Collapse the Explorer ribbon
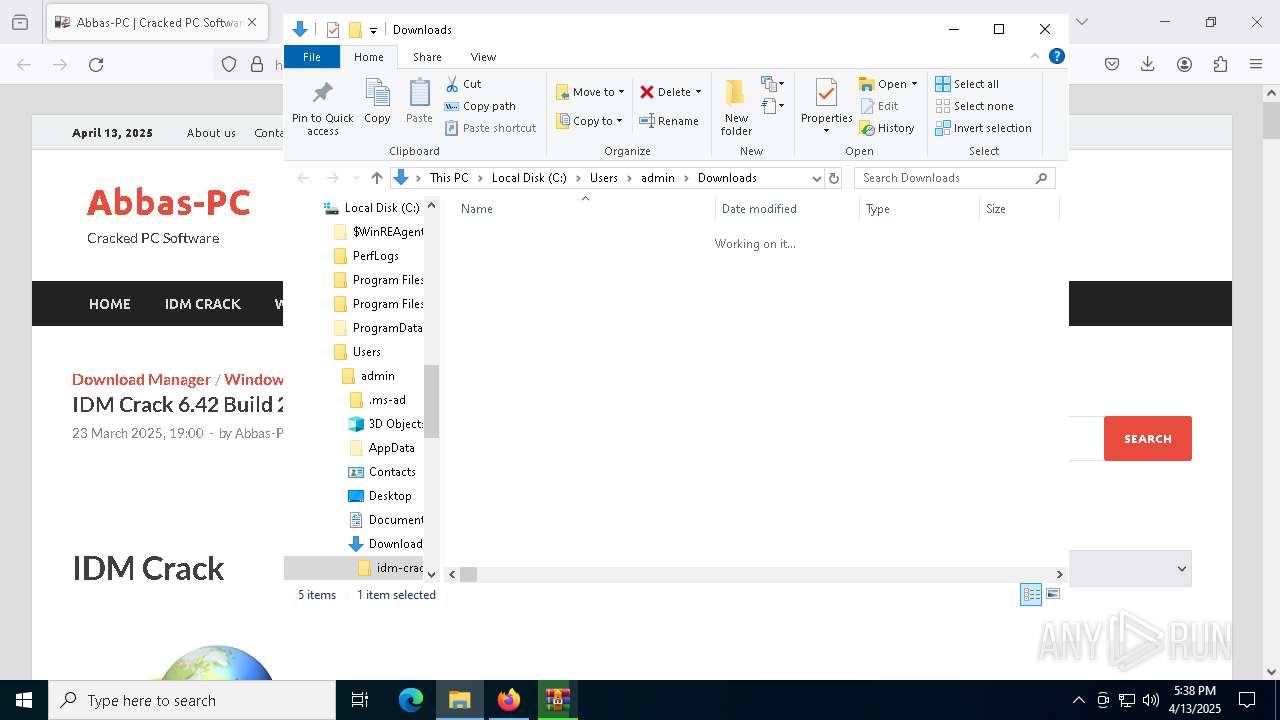This screenshot has width=1280, height=720. 1035,57
